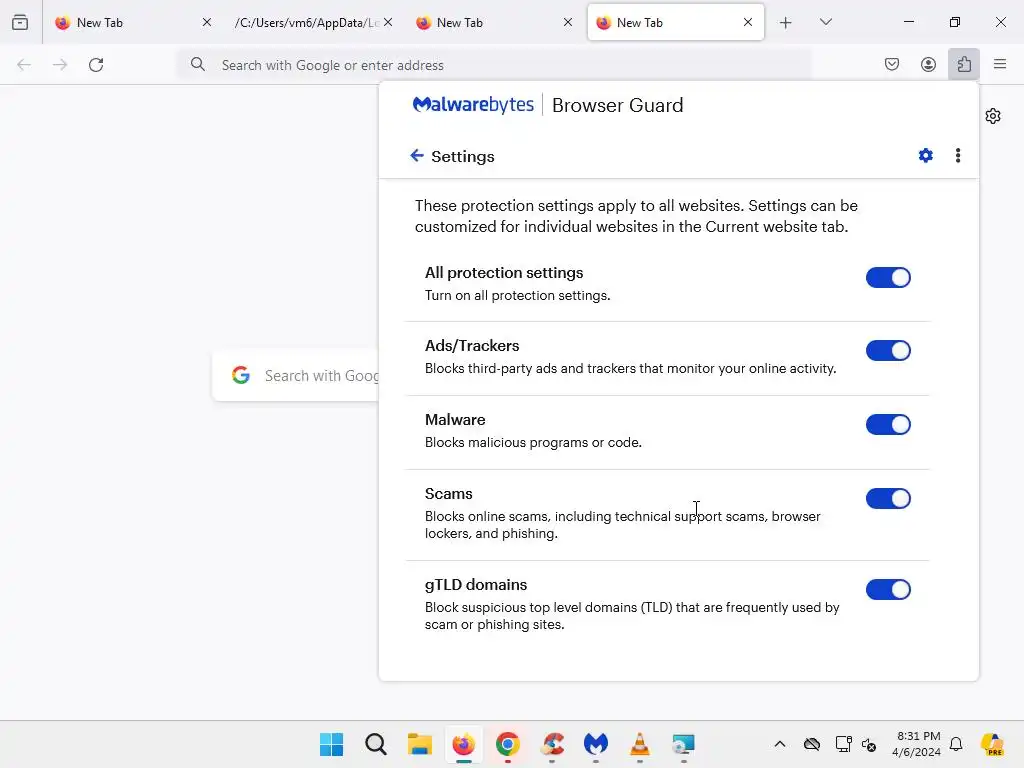Open Windows taskbar search
The image size is (1024, 768).
pos(376,744)
